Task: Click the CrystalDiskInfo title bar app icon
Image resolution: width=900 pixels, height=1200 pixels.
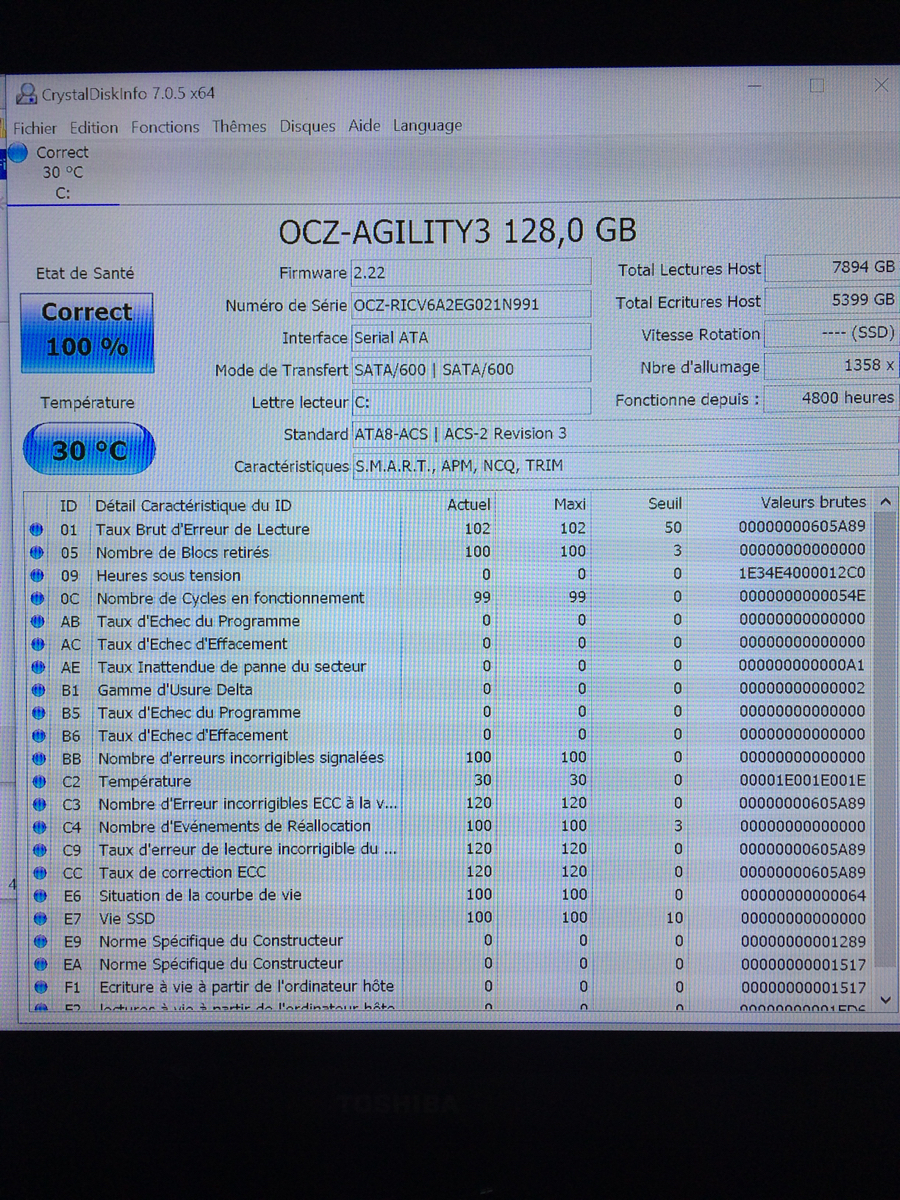Action: click(26, 95)
